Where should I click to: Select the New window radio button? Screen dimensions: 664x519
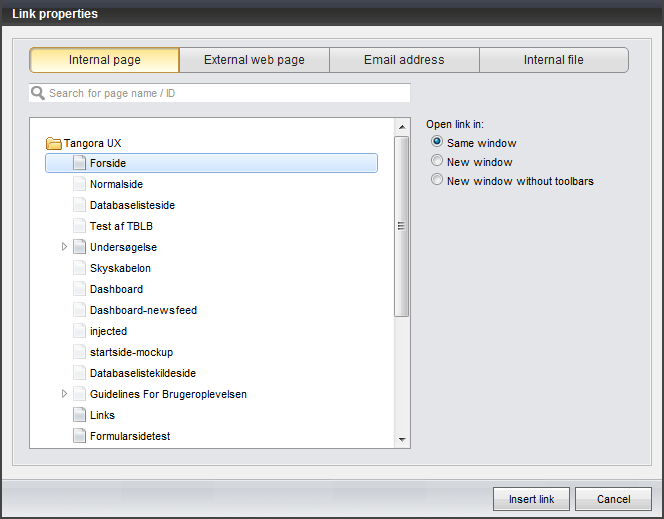click(437, 160)
